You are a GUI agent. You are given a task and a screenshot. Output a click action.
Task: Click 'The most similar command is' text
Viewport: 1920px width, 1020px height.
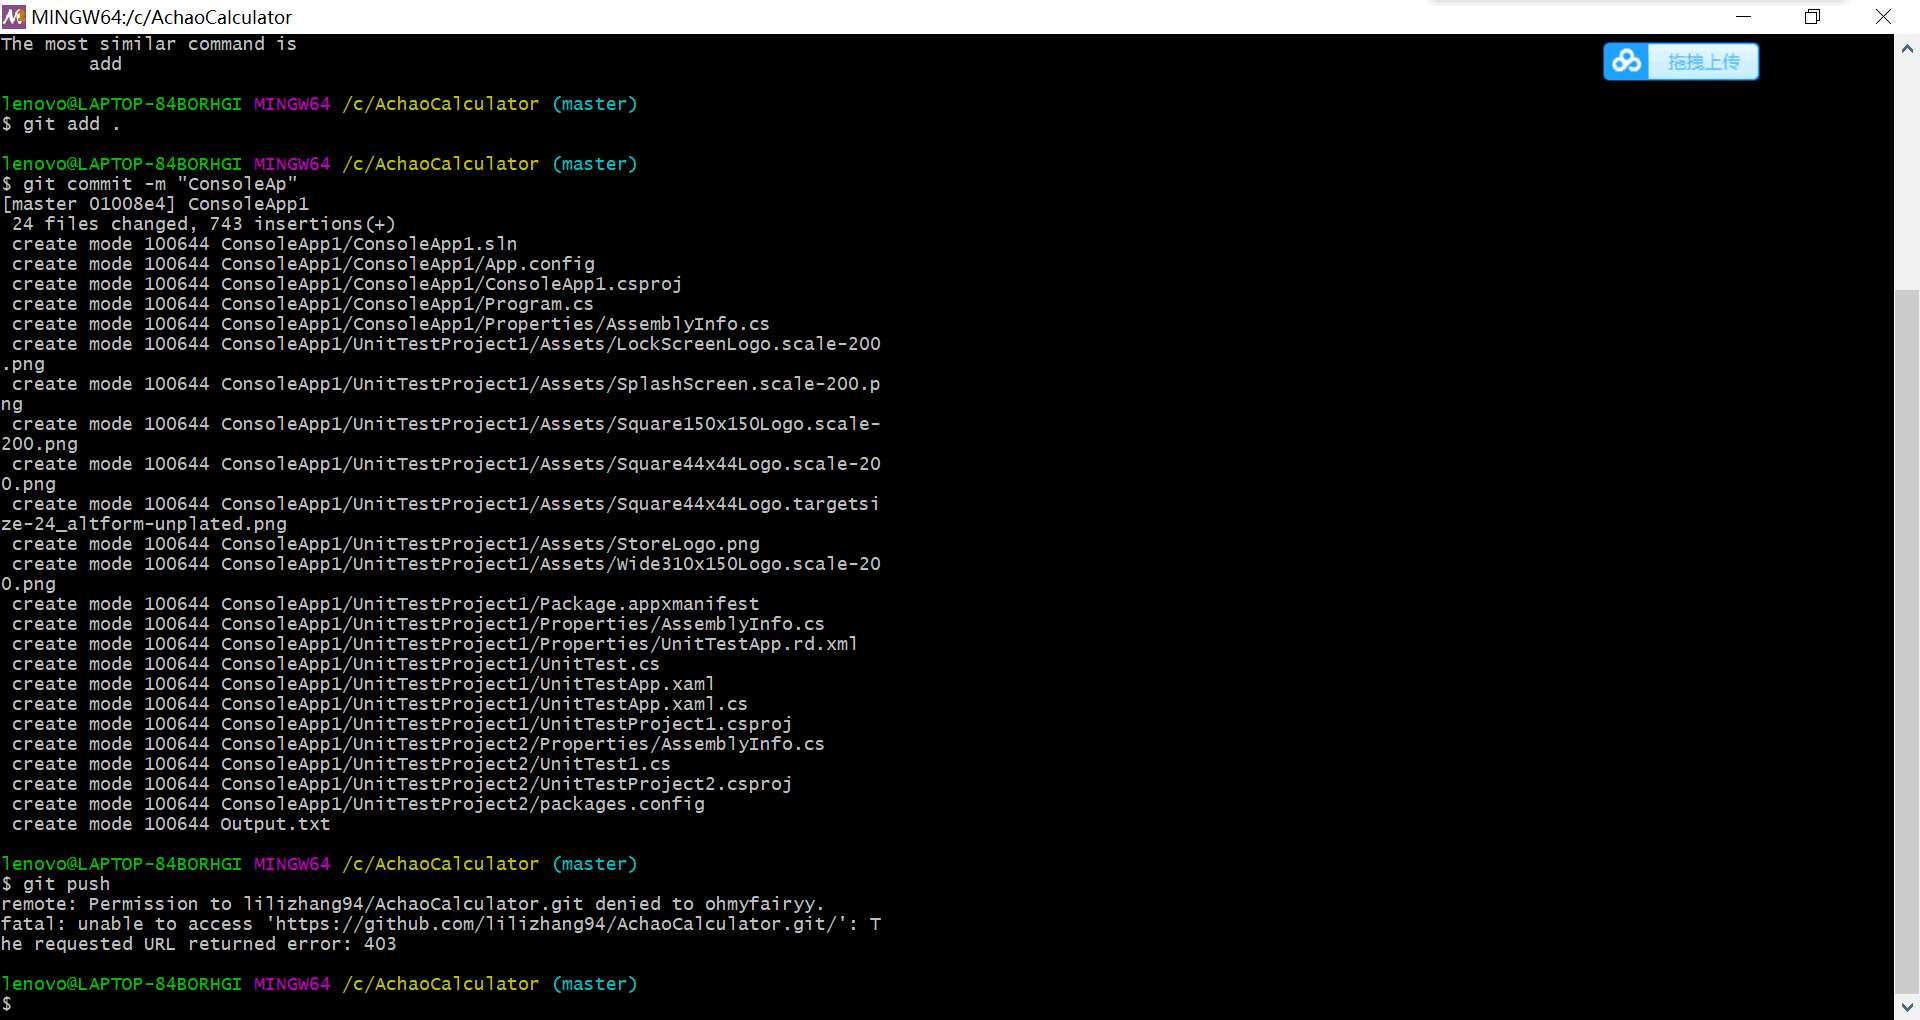pyautogui.click(x=149, y=44)
